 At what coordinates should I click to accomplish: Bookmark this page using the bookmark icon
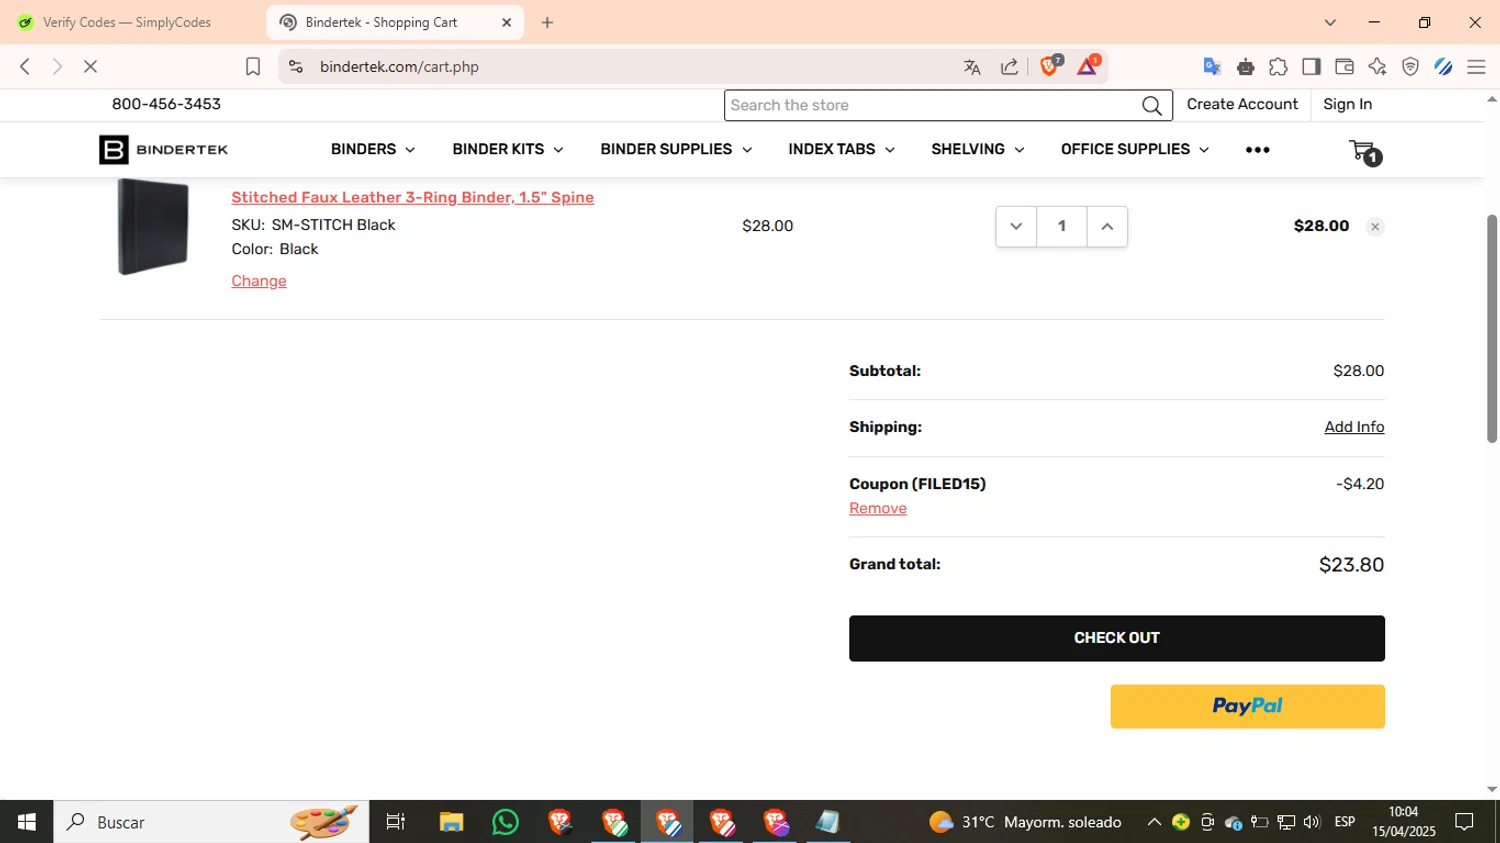pos(253,67)
